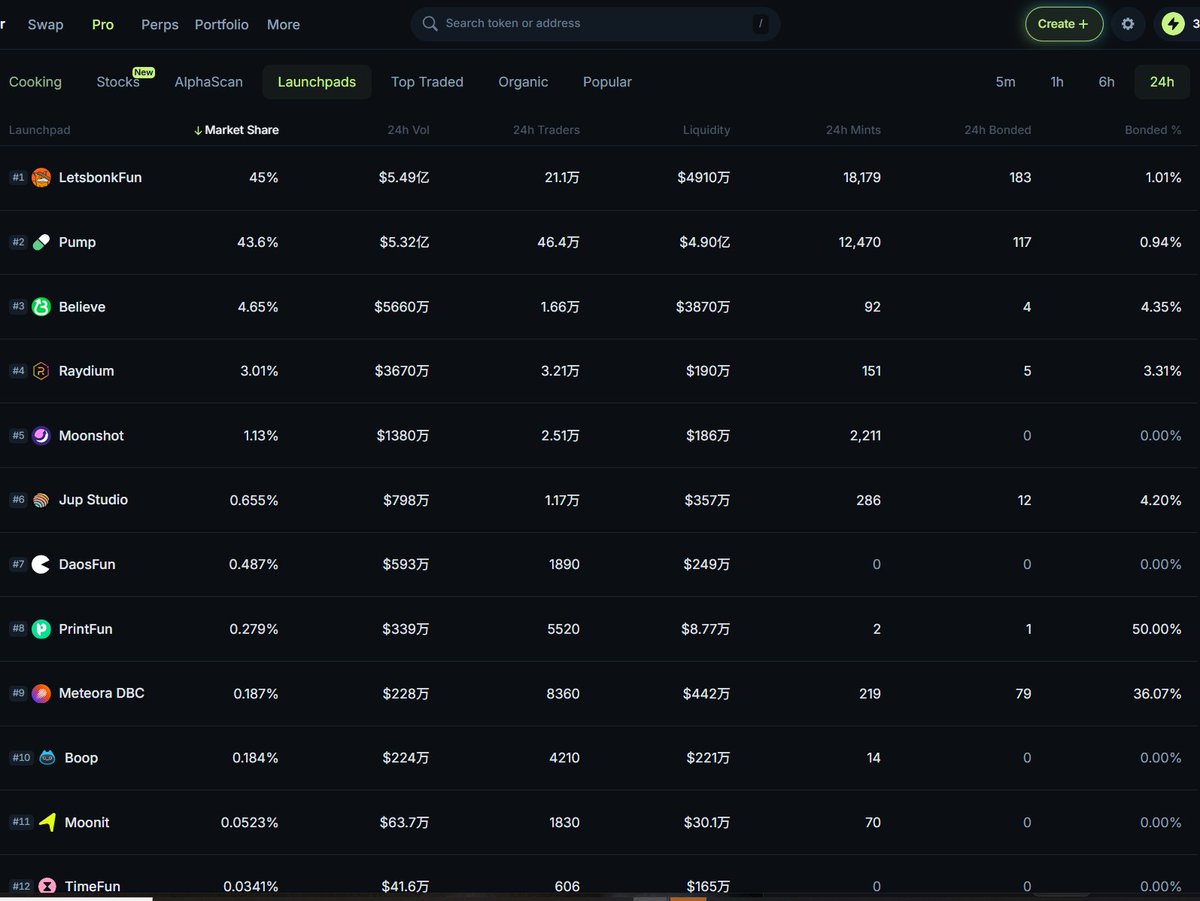The image size is (1200, 901).
Task: Click the slash shortcut key badge
Action: (761, 24)
